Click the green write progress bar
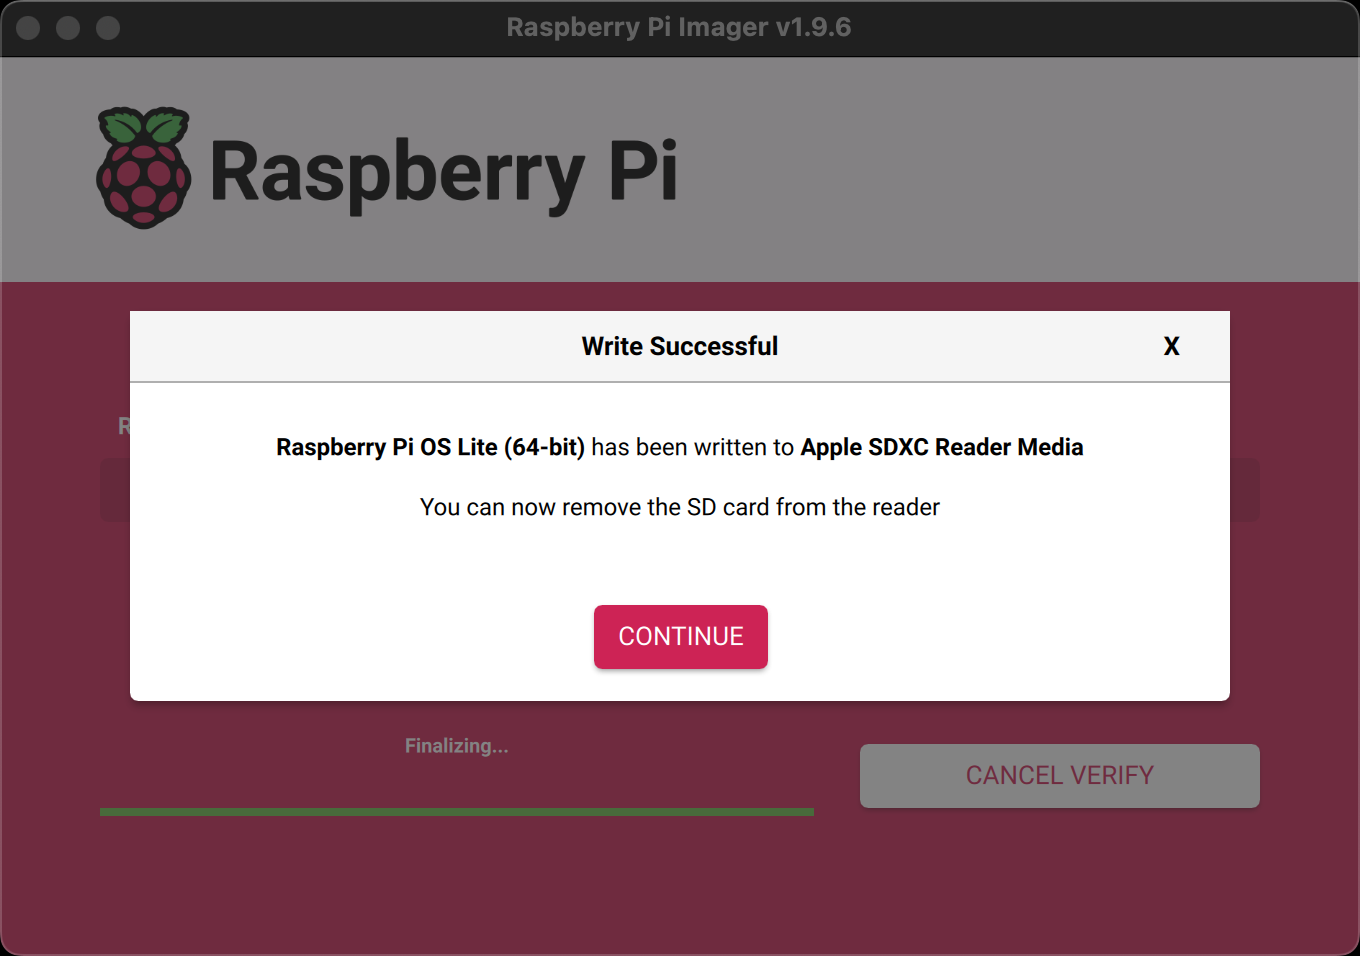This screenshot has height=956, width=1360. (x=456, y=812)
